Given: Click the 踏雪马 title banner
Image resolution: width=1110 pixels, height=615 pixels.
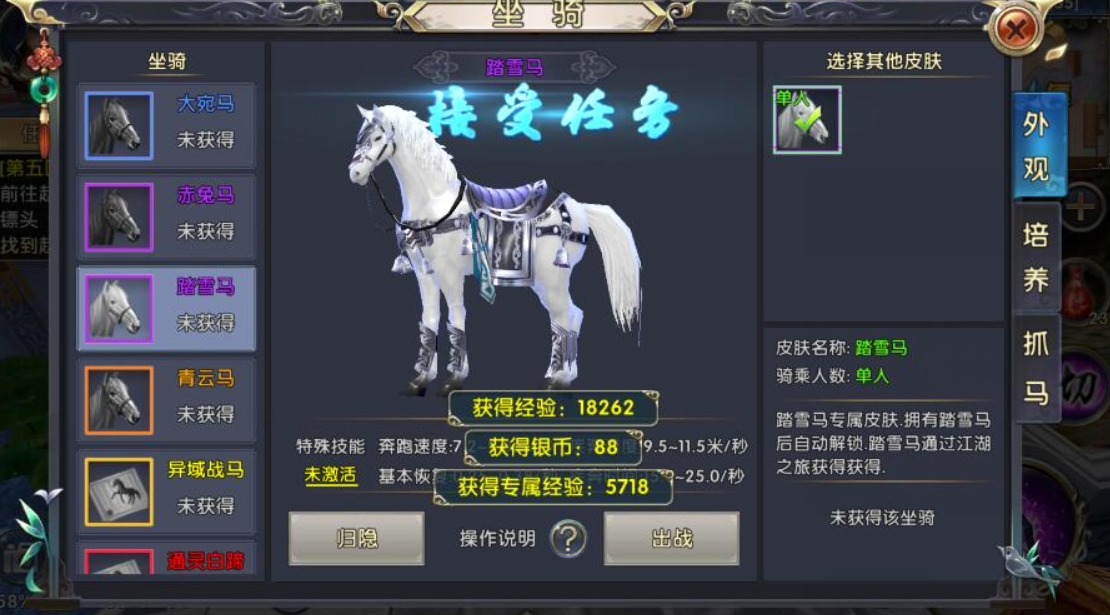Looking at the screenshot, I should click(x=514, y=68).
